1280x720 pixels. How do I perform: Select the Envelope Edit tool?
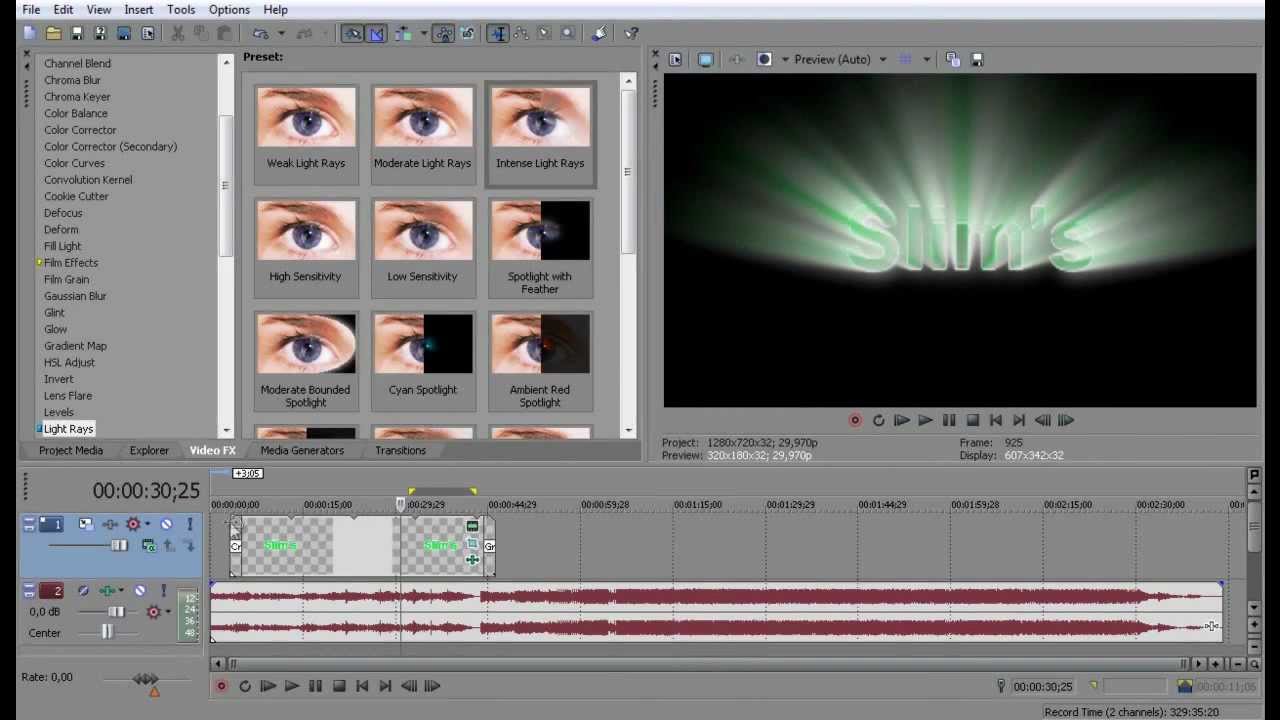tap(521, 33)
